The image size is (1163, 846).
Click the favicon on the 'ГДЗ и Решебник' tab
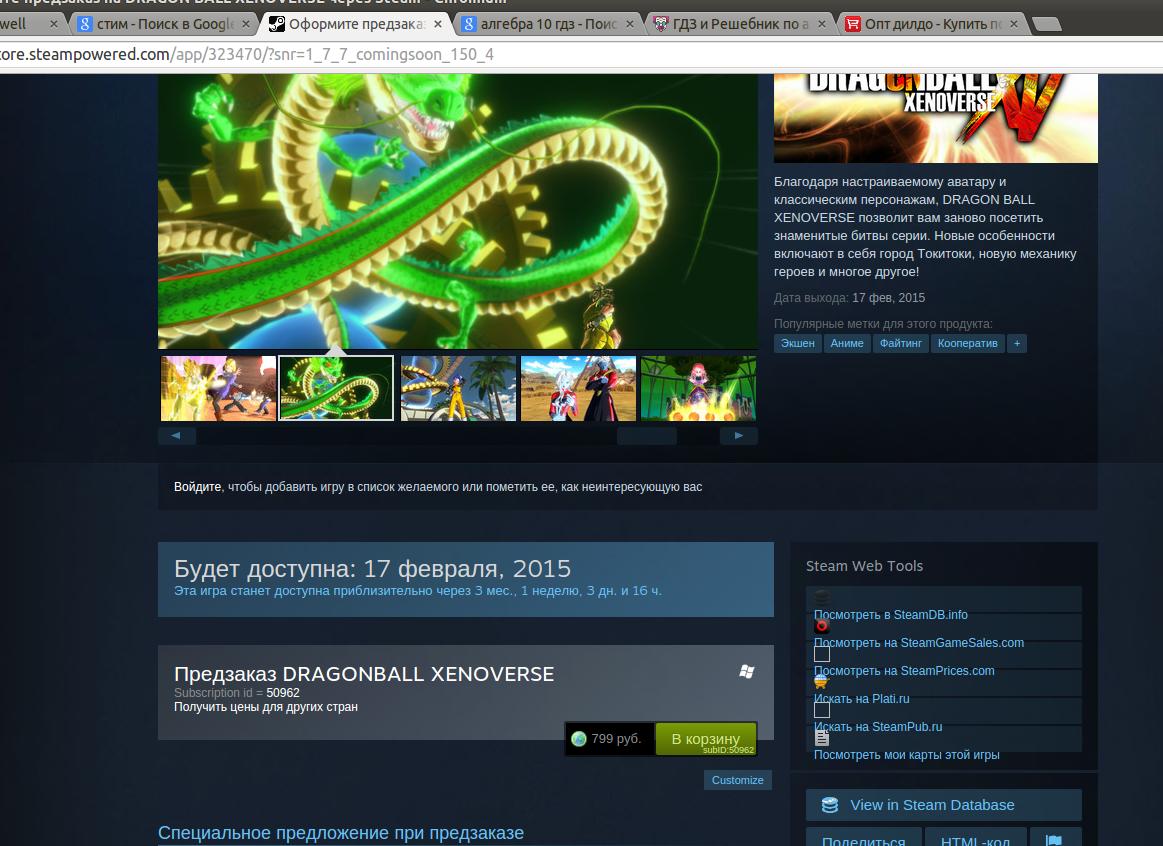coord(660,24)
